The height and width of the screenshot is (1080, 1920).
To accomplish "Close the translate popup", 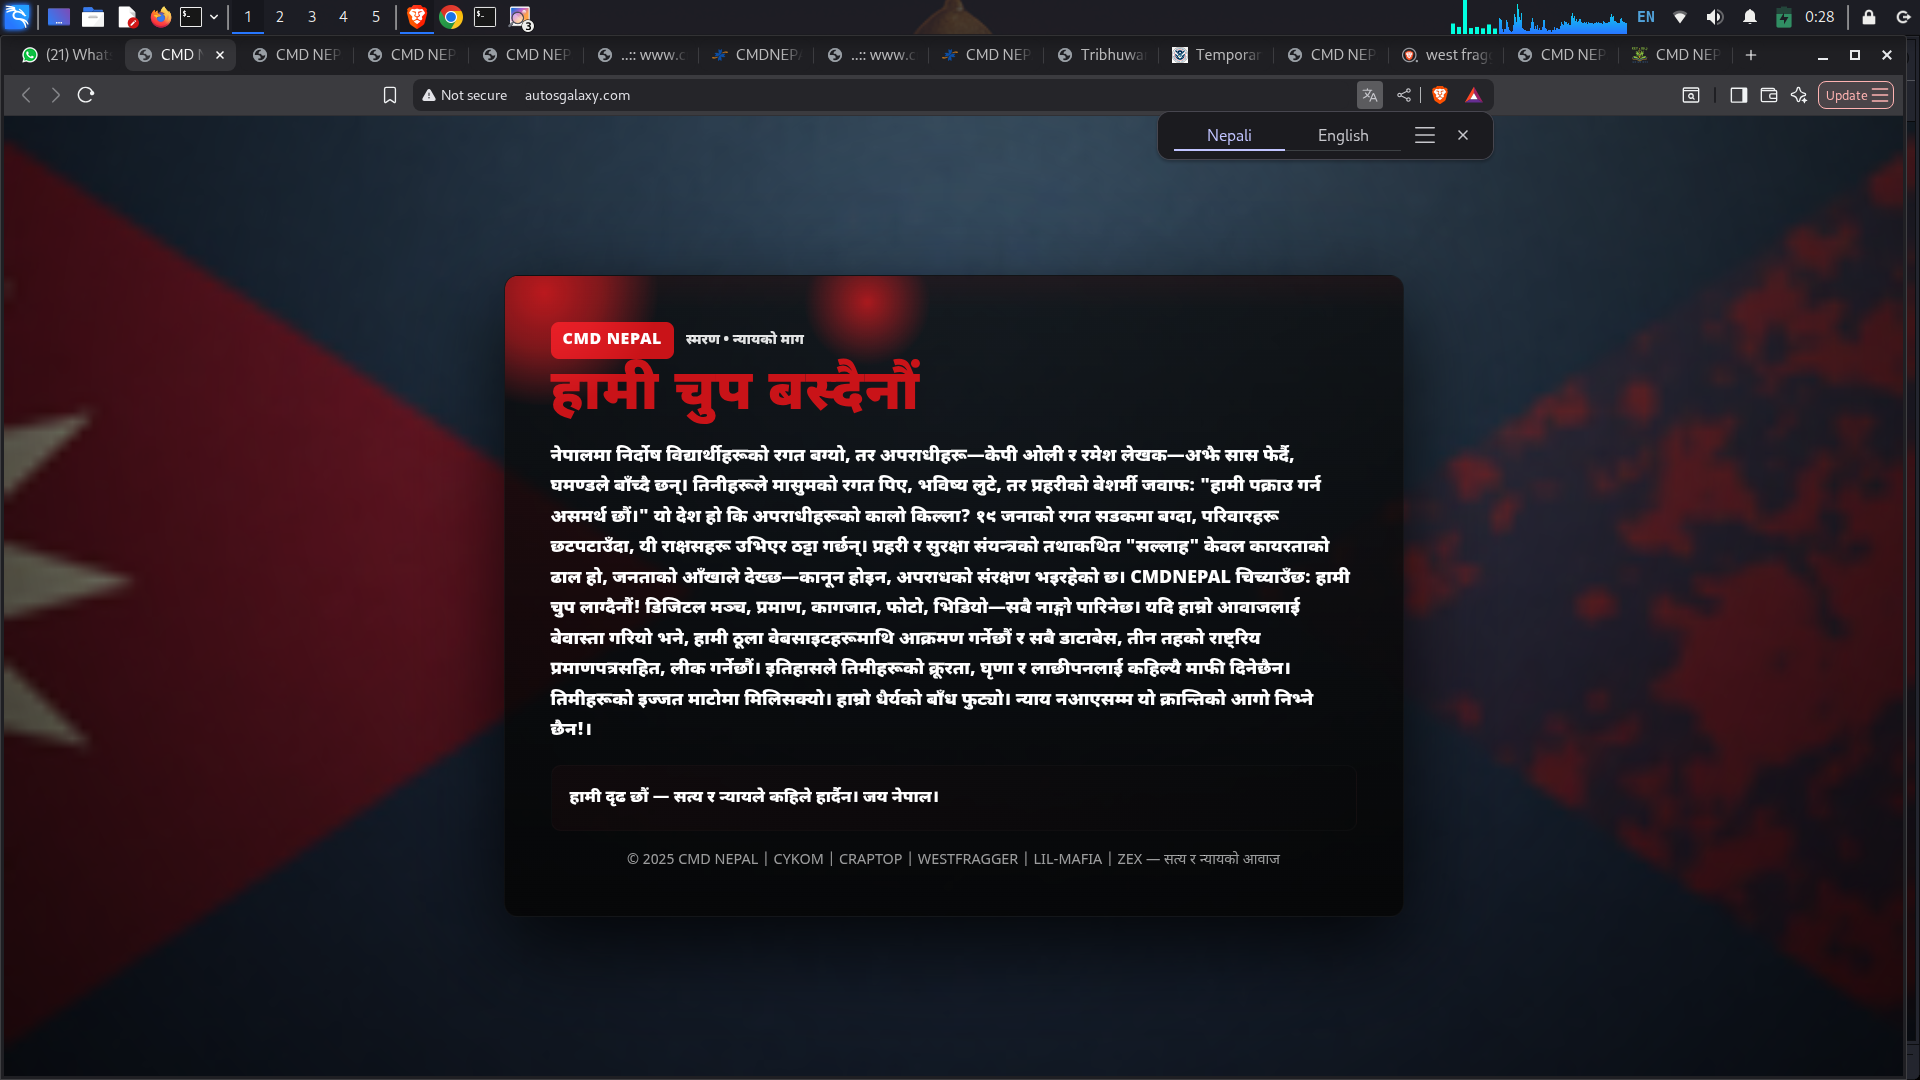I will (x=1463, y=135).
